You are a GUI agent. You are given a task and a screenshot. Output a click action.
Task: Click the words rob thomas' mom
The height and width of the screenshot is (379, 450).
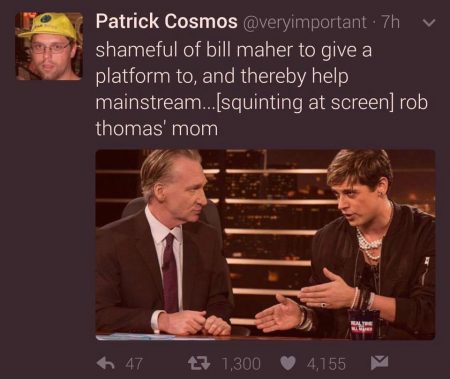(157, 129)
